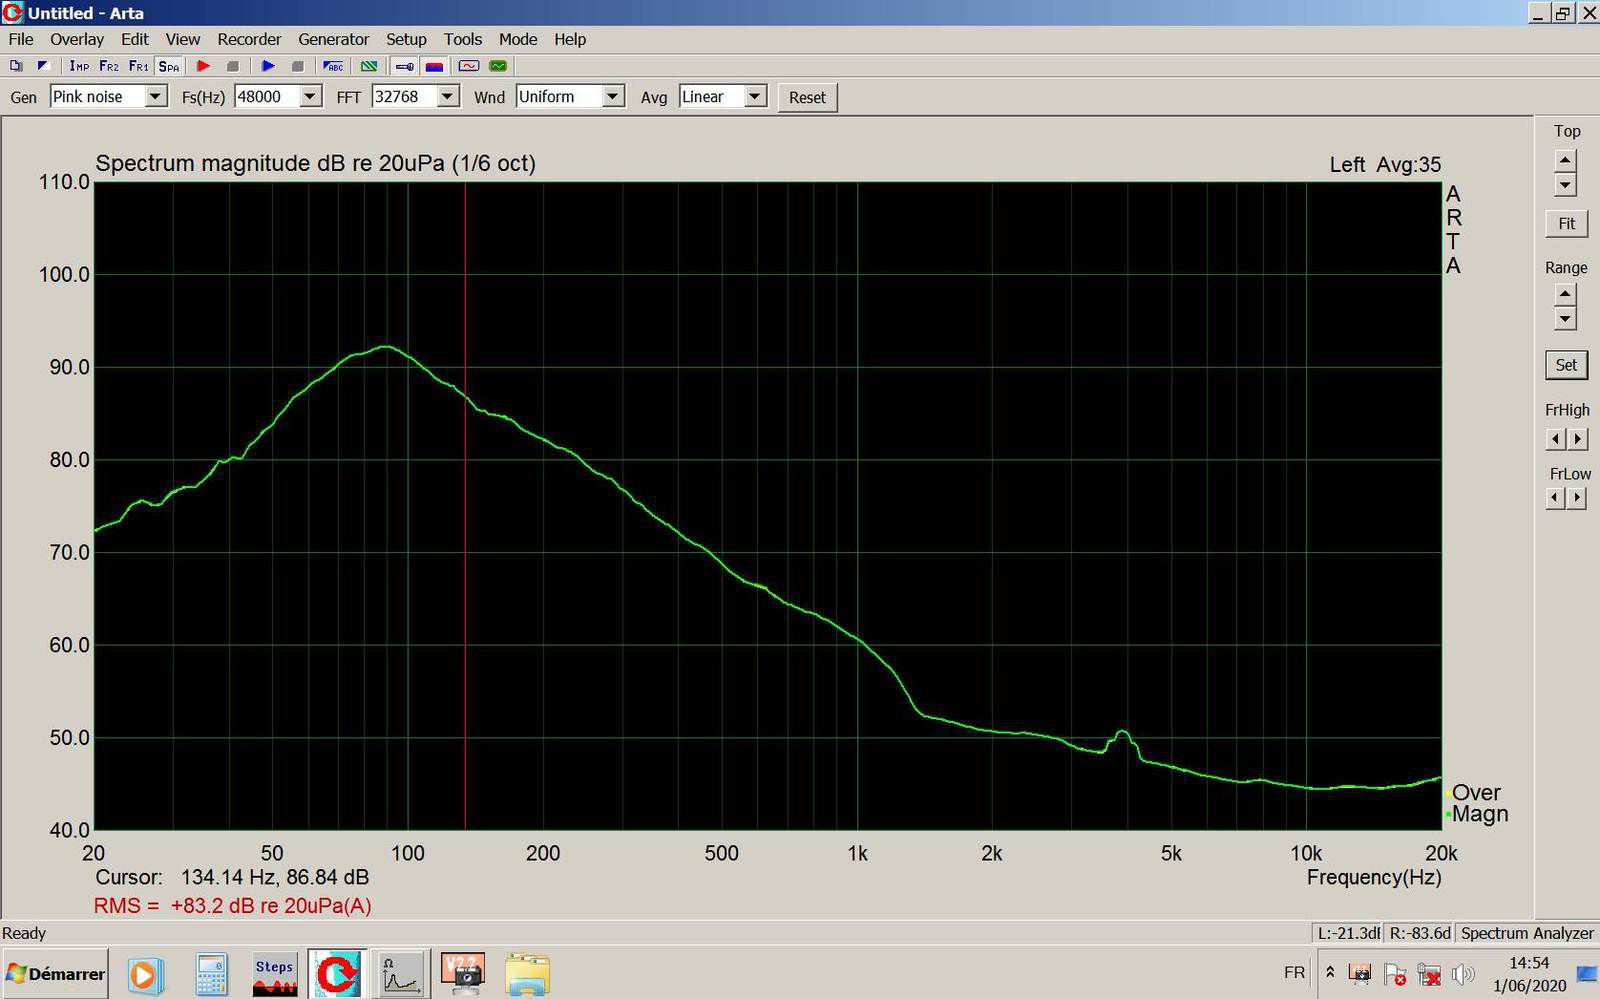Expand the Avg Linear averaging dropdown

point(755,96)
